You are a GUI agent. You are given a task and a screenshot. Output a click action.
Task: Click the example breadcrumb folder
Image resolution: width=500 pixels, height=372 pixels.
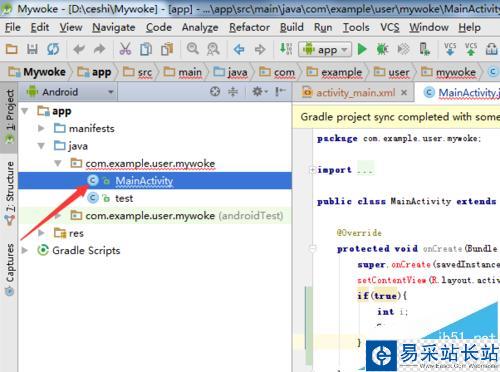point(334,72)
